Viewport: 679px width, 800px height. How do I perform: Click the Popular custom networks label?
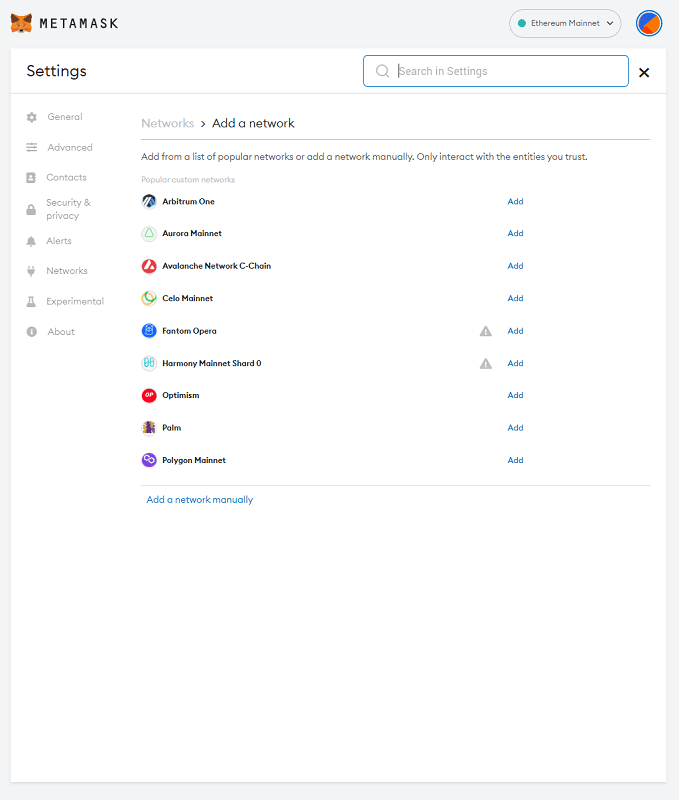tap(188, 180)
